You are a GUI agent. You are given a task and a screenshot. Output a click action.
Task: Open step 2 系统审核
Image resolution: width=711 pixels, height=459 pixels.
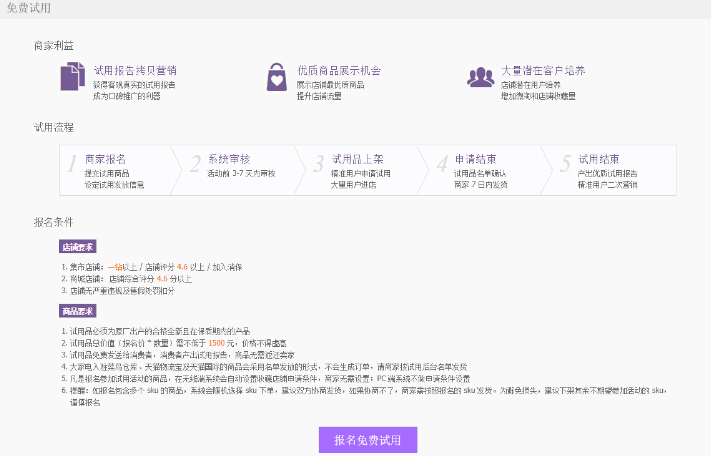click(229, 159)
